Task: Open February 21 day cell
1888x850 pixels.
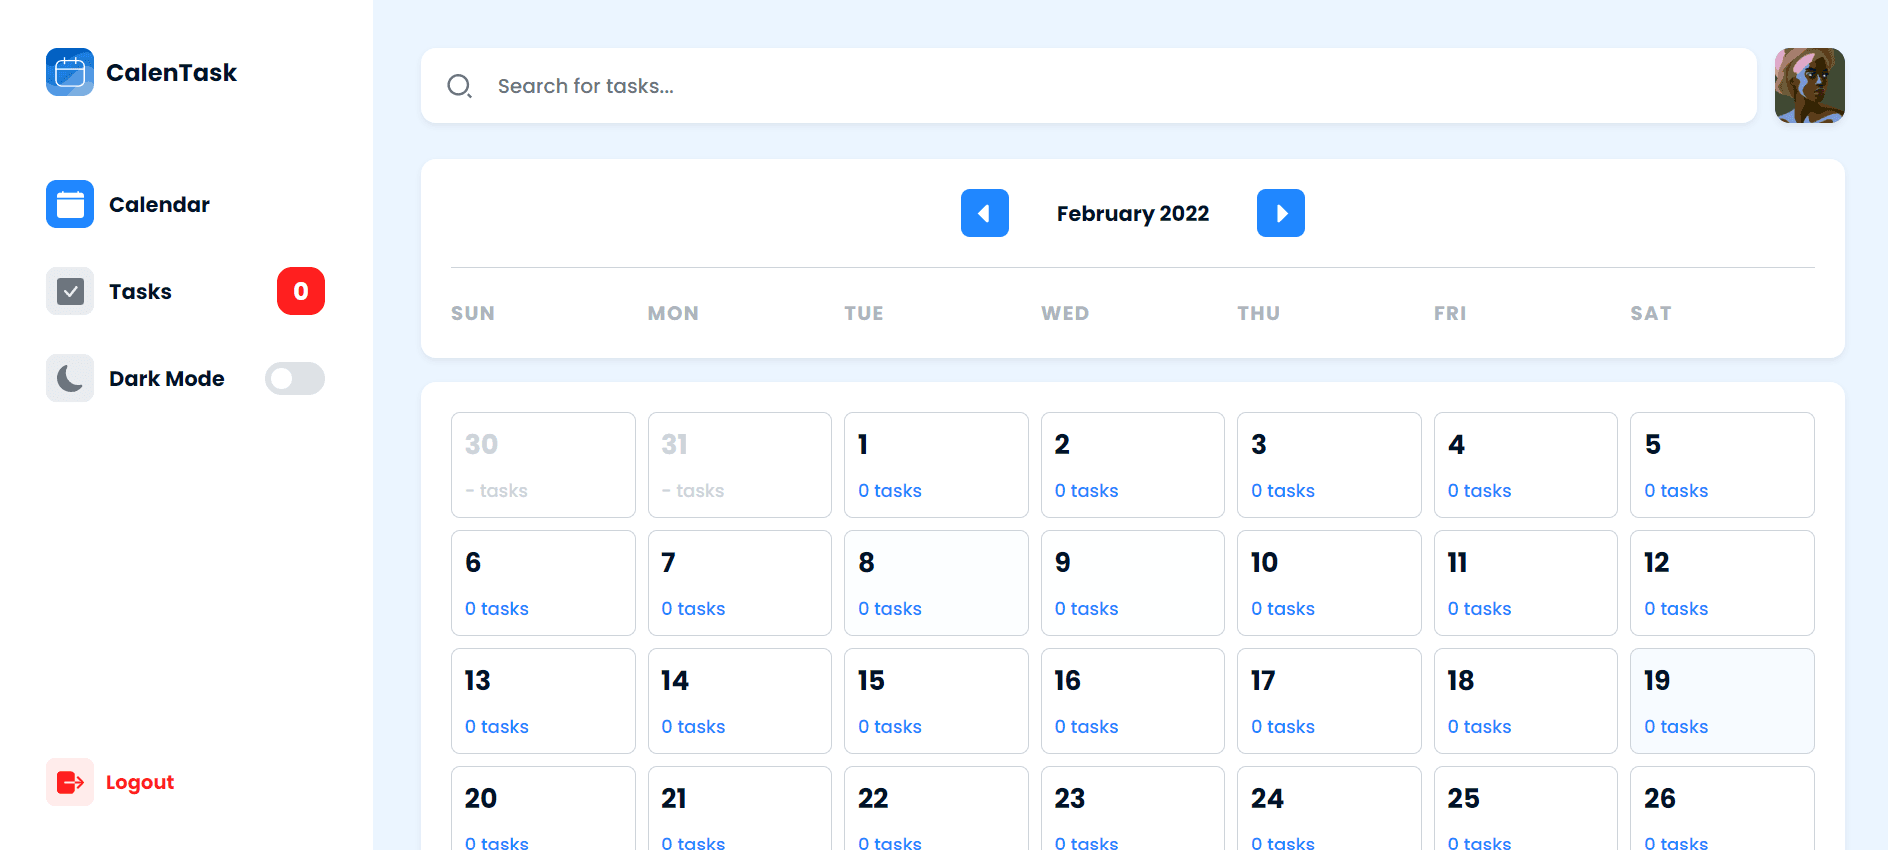Action: (740, 809)
